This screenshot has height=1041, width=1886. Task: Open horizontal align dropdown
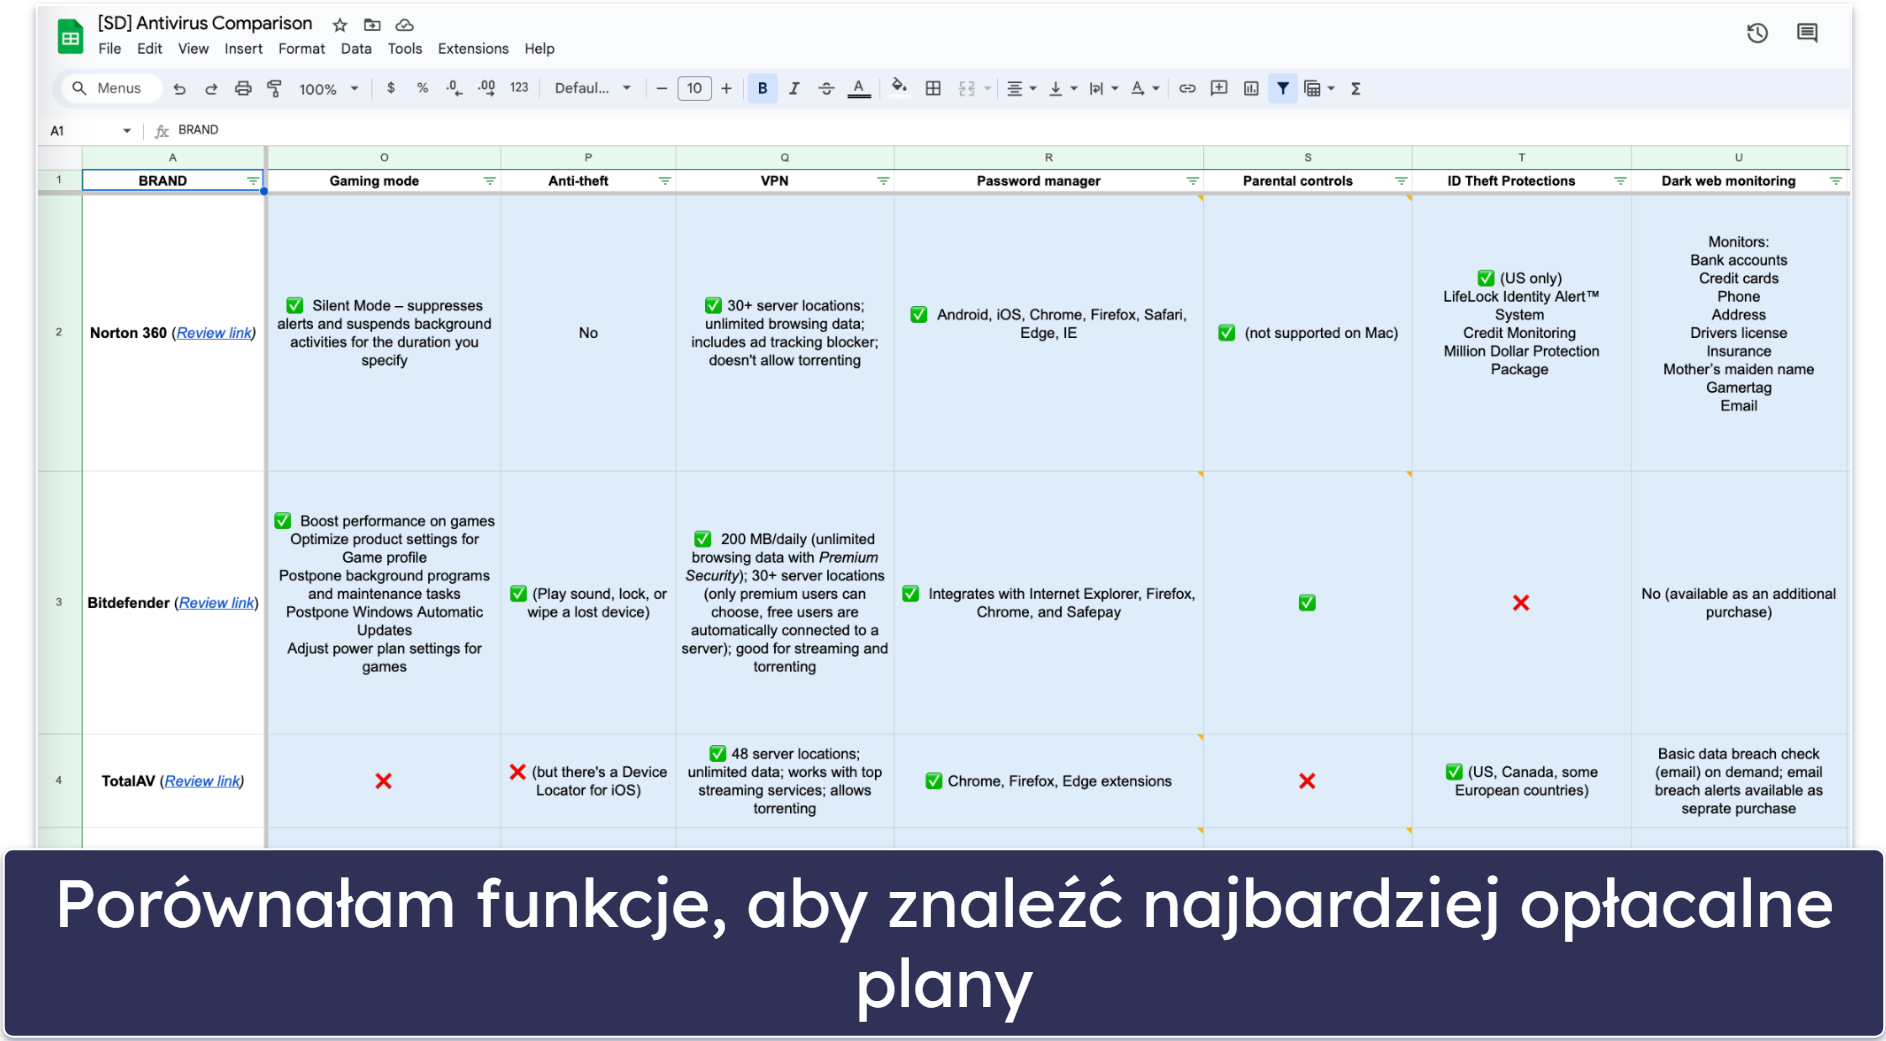(1021, 88)
